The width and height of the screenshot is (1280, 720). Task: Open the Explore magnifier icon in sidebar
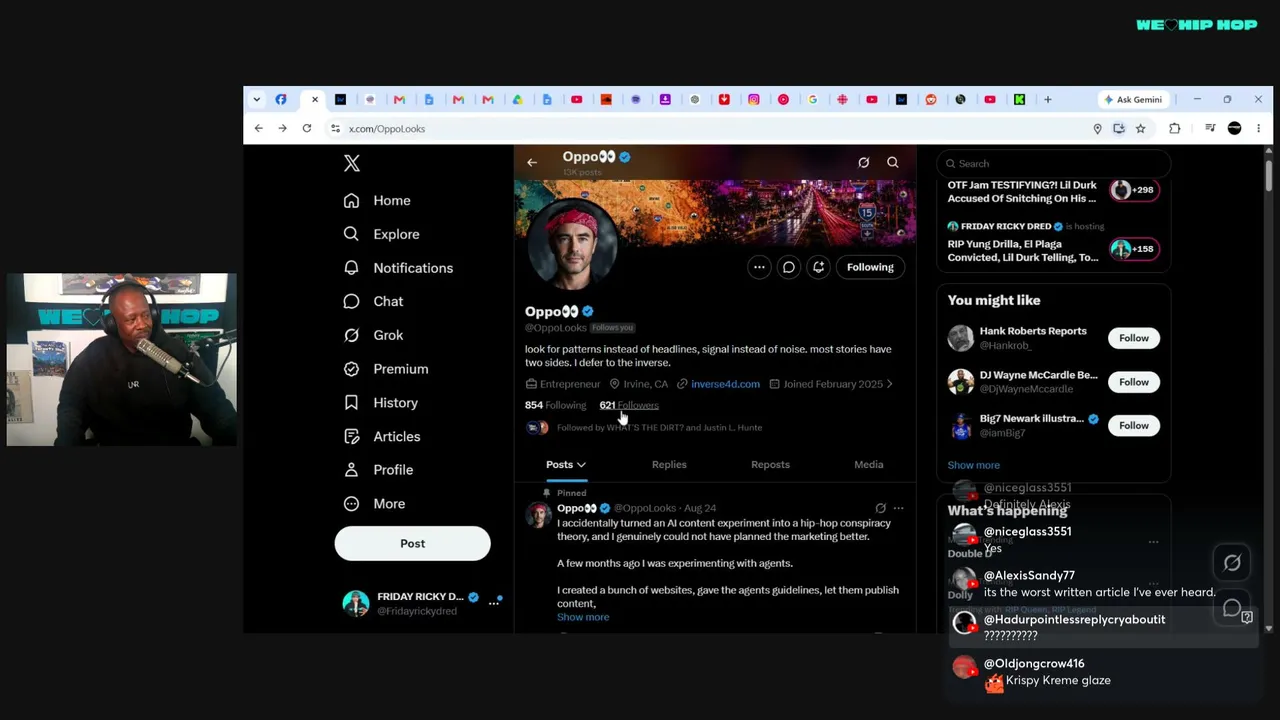point(351,234)
